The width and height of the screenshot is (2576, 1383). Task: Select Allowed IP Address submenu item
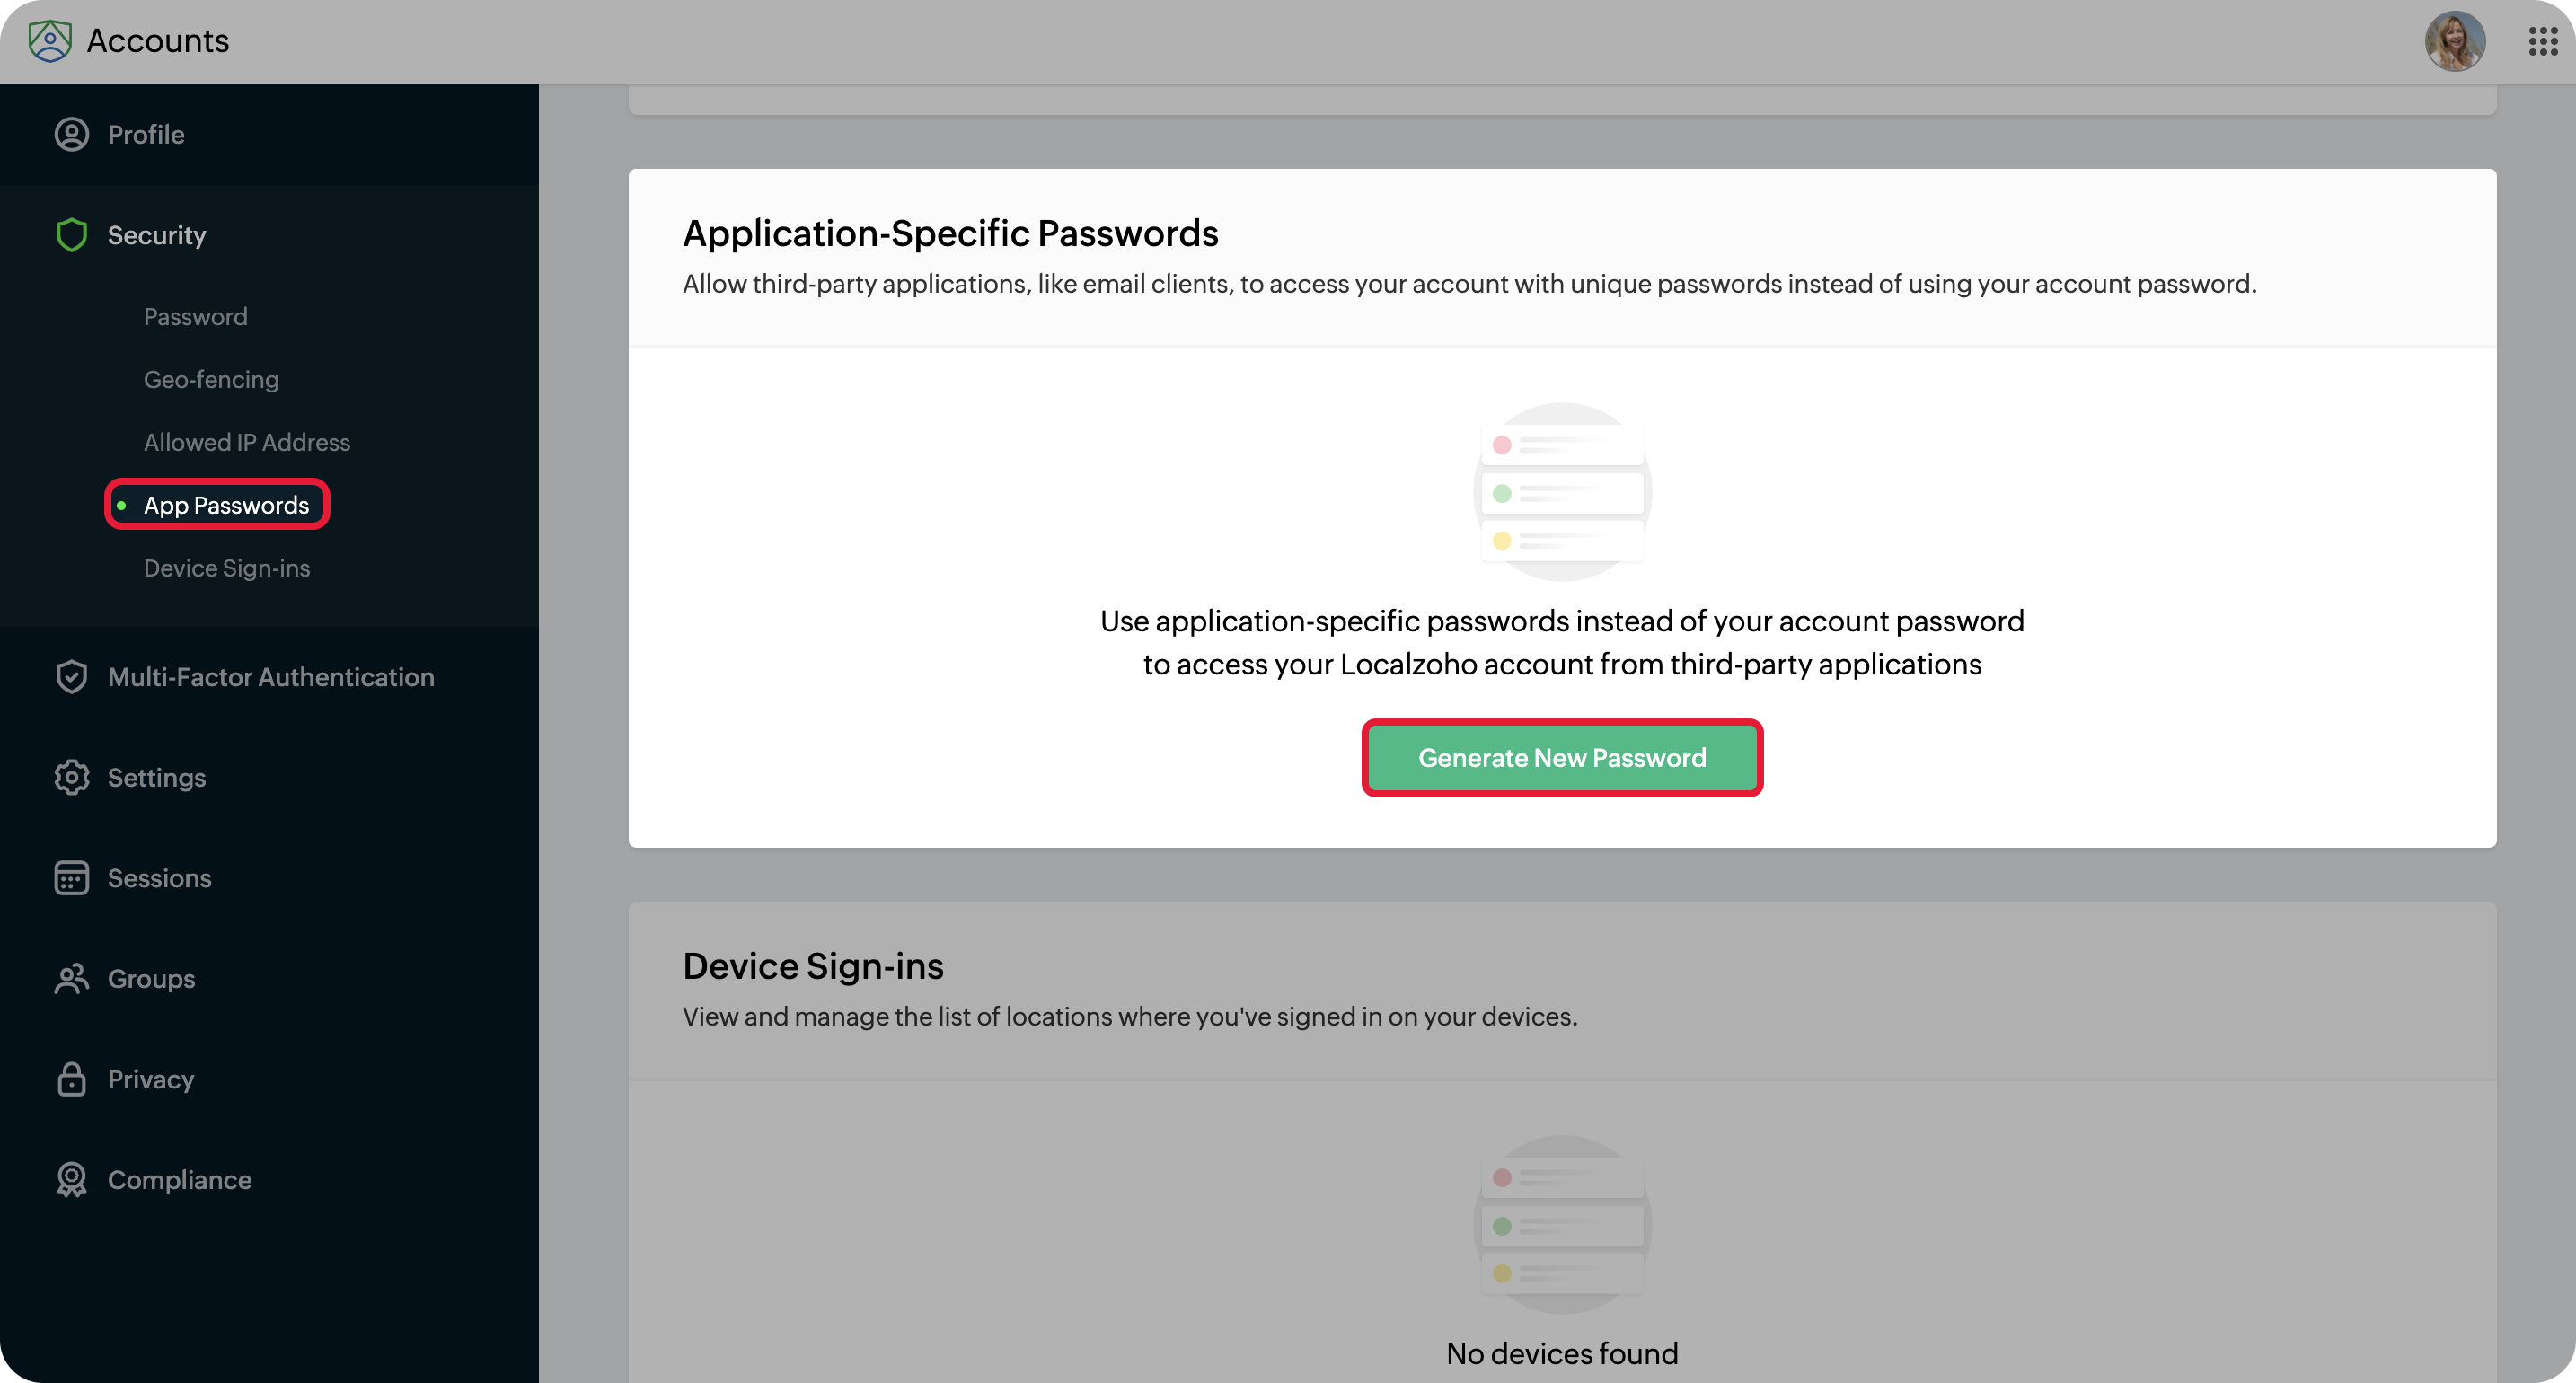247,443
